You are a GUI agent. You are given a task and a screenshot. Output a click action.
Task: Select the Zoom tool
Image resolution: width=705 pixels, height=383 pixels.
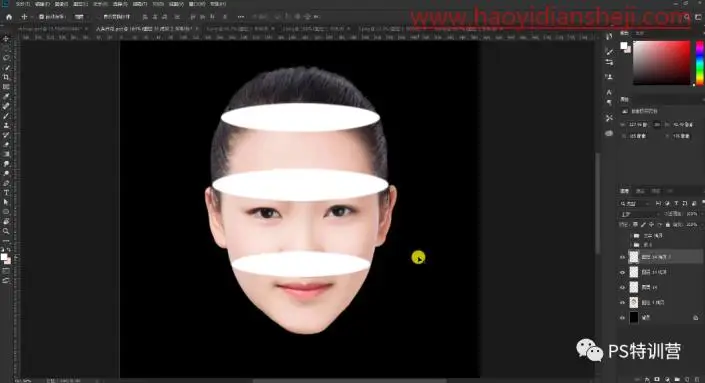pos(6,231)
